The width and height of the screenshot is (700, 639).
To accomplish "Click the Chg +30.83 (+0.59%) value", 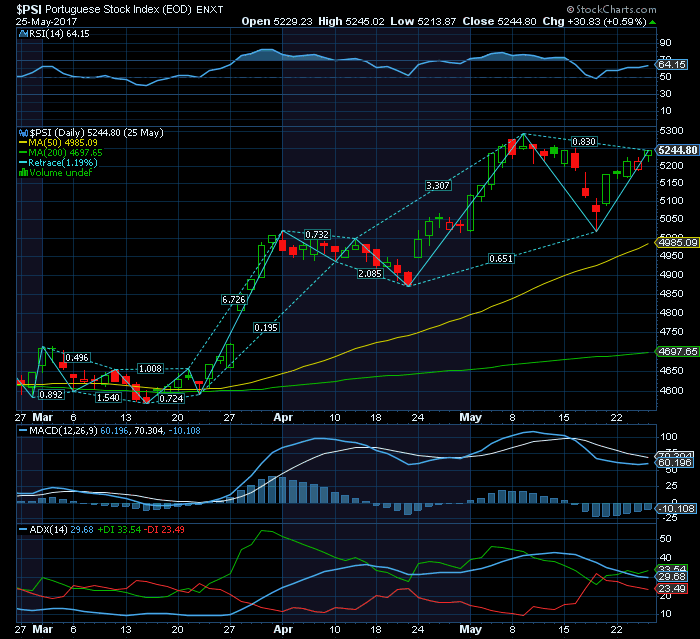I will [594, 21].
